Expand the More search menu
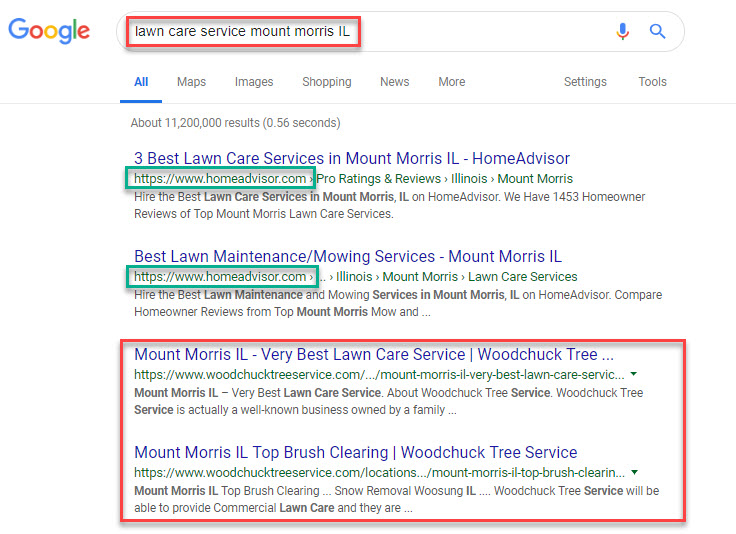Image resolution: width=736 pixels, height=534 pixels. tap(452, 82)
